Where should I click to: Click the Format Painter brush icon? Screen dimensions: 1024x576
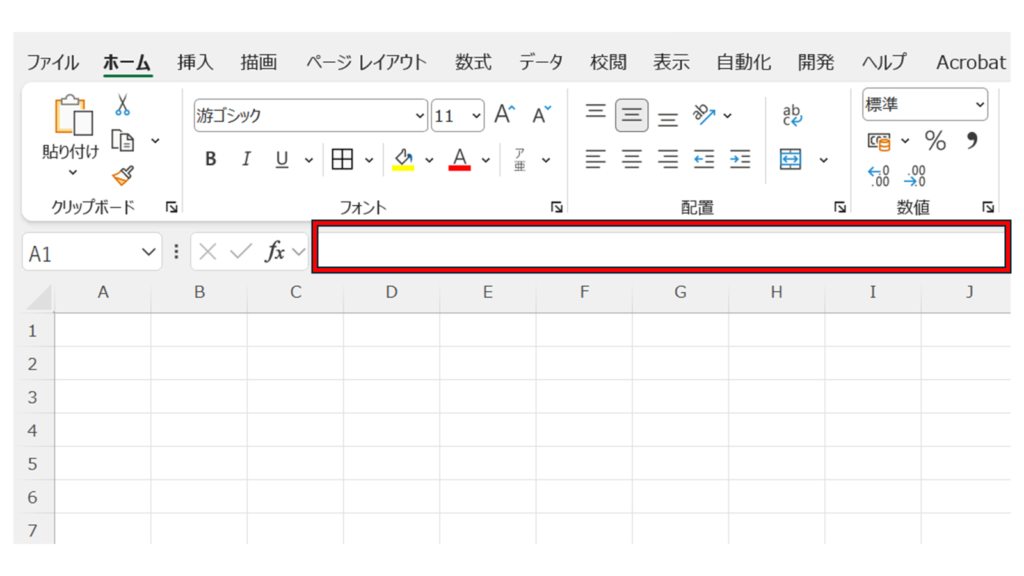[122, 176]
